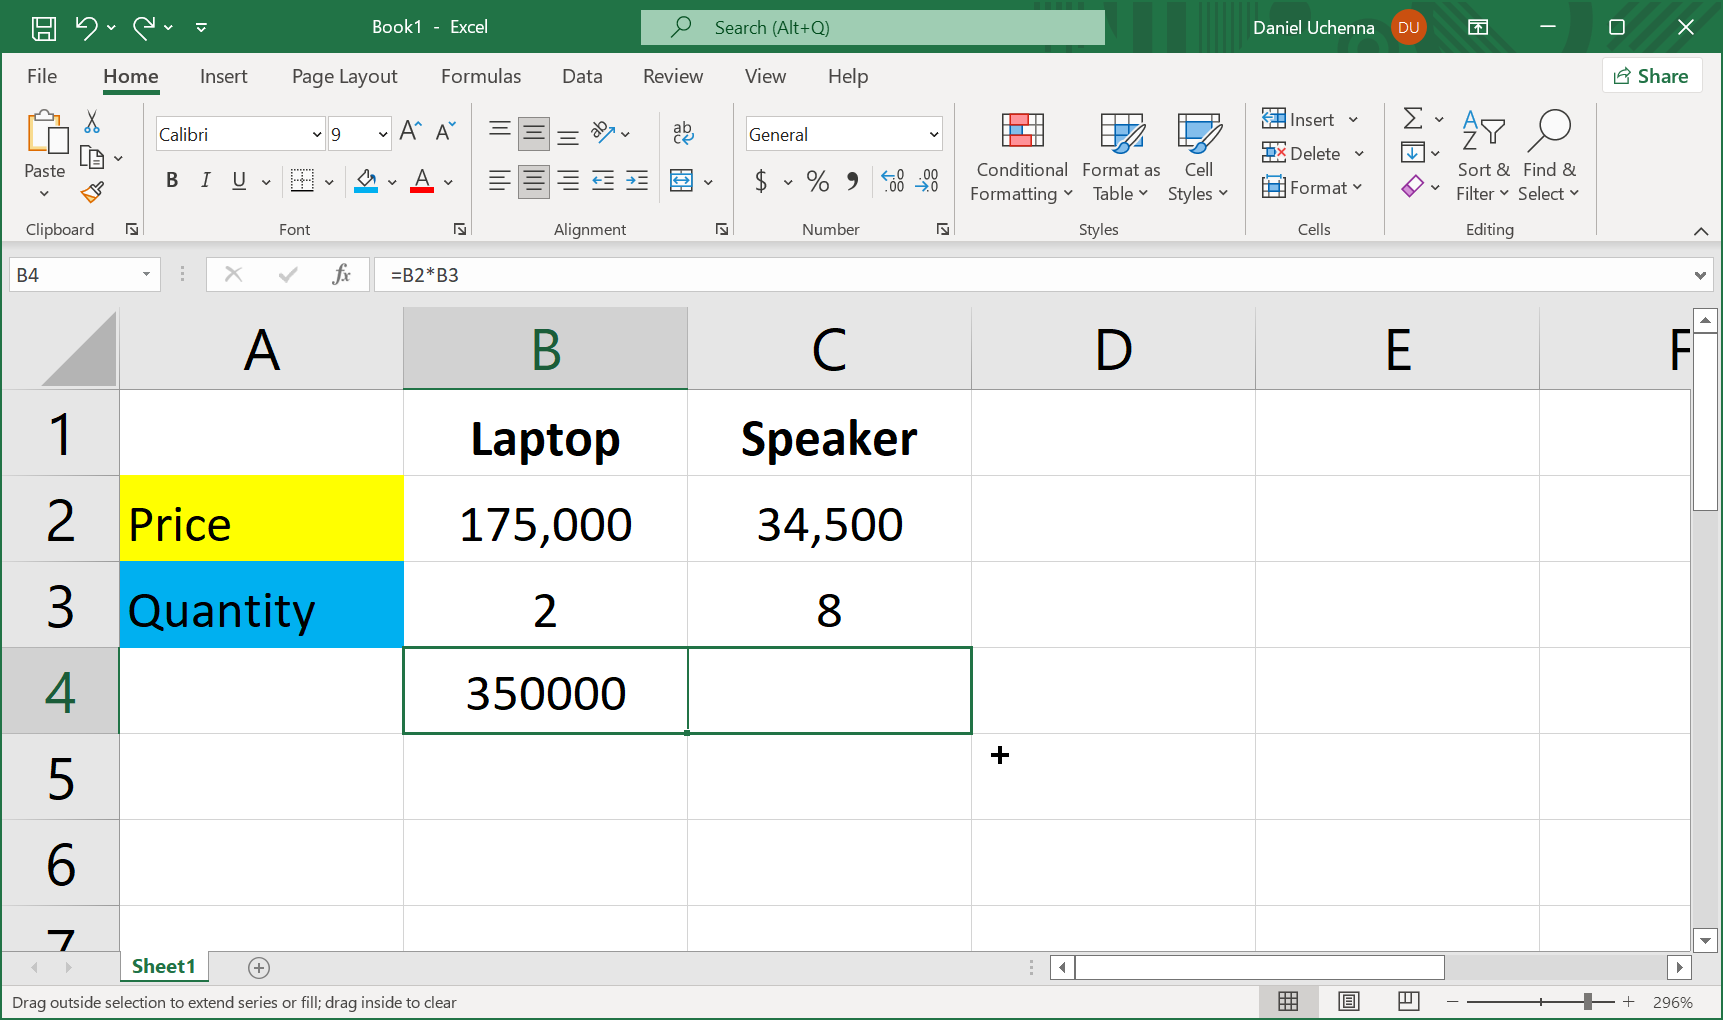Click the Save icon in title bar
This screenshot has height=1020, width=1723.
point(44,27)
